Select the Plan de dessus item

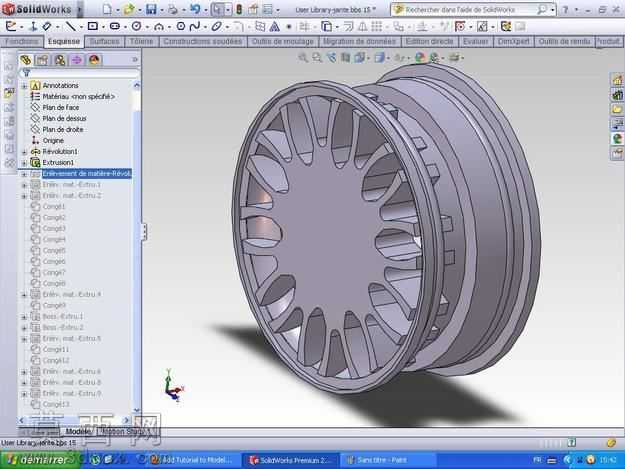(x=64, y=119)
